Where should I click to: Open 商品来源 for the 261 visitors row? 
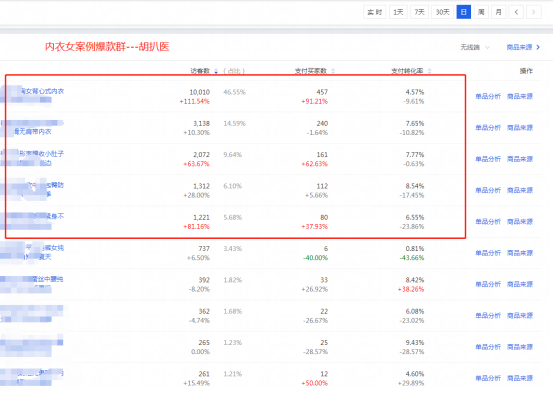tap(520, 378)
